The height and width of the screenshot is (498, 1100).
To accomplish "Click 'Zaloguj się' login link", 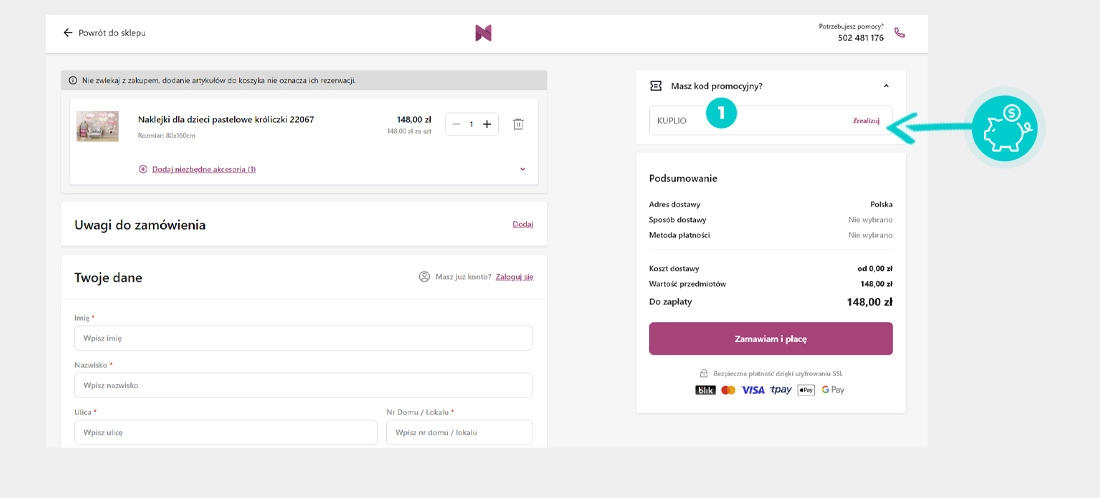I will pyautogui.click(x=514, y=277).
